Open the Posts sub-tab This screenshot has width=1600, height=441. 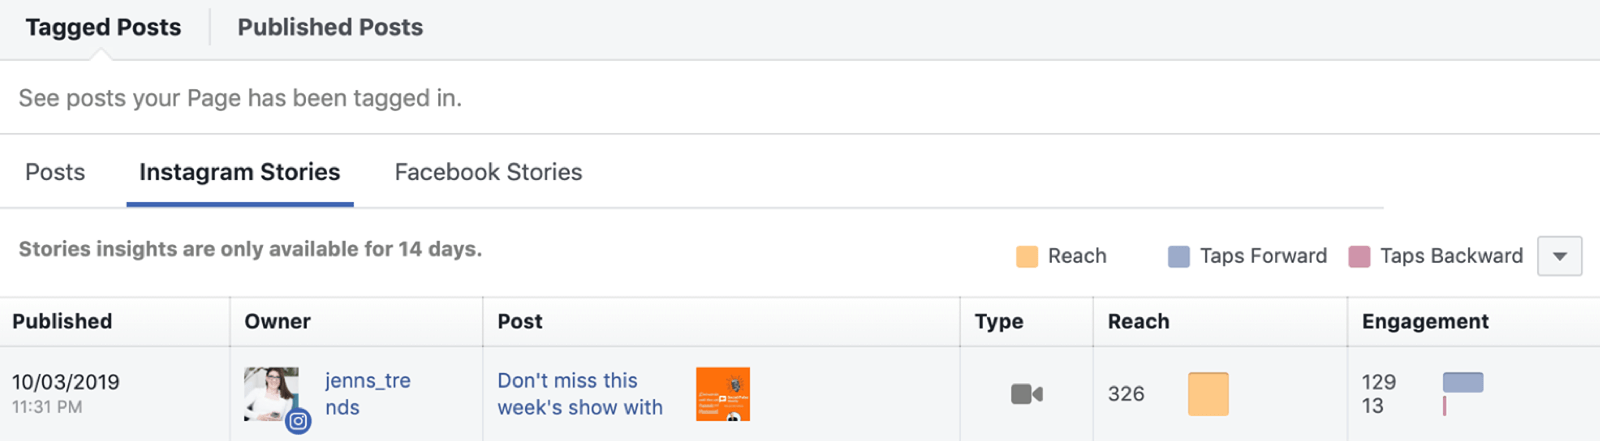tap(55, 172)
